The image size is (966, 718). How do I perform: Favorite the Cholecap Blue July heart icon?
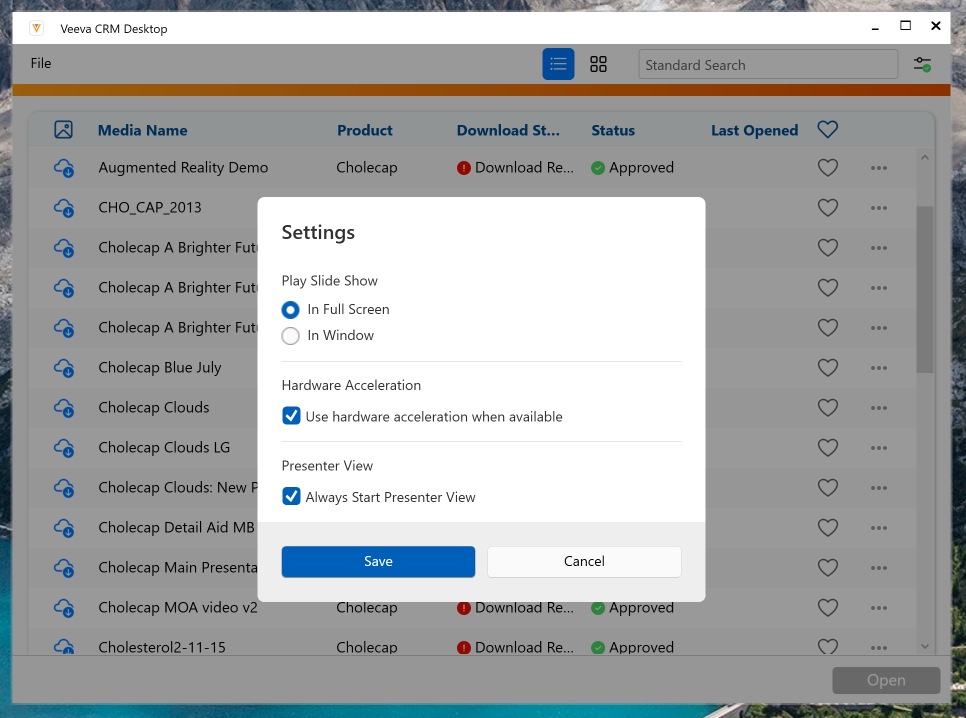coord(827,368)
